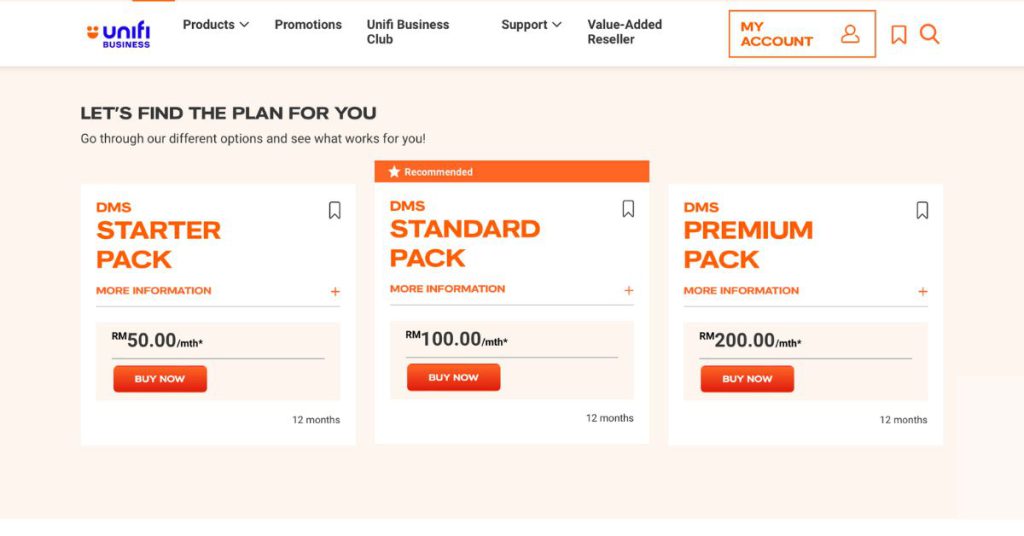The image size is (1024, 536).
Task: Bookmark the DMS Starter Pack
Action: point(334,210)
